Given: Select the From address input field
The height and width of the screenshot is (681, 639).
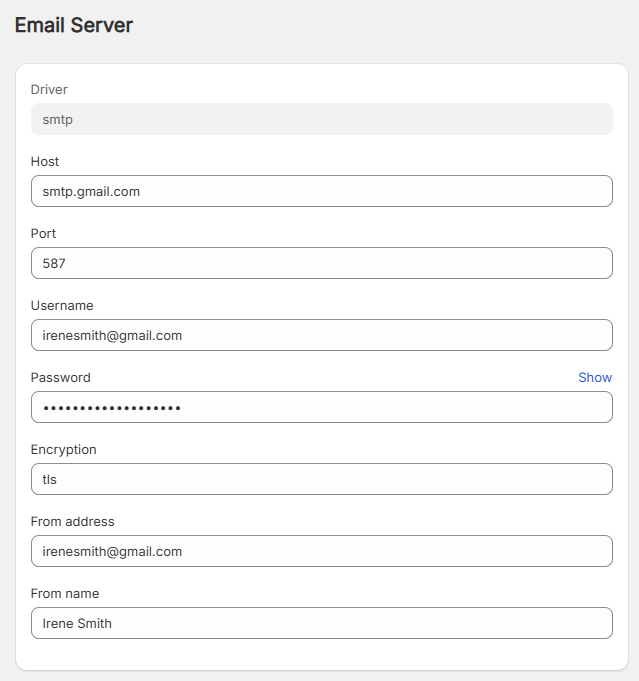Looking at the screenshot, I should [x=321, y=551].
